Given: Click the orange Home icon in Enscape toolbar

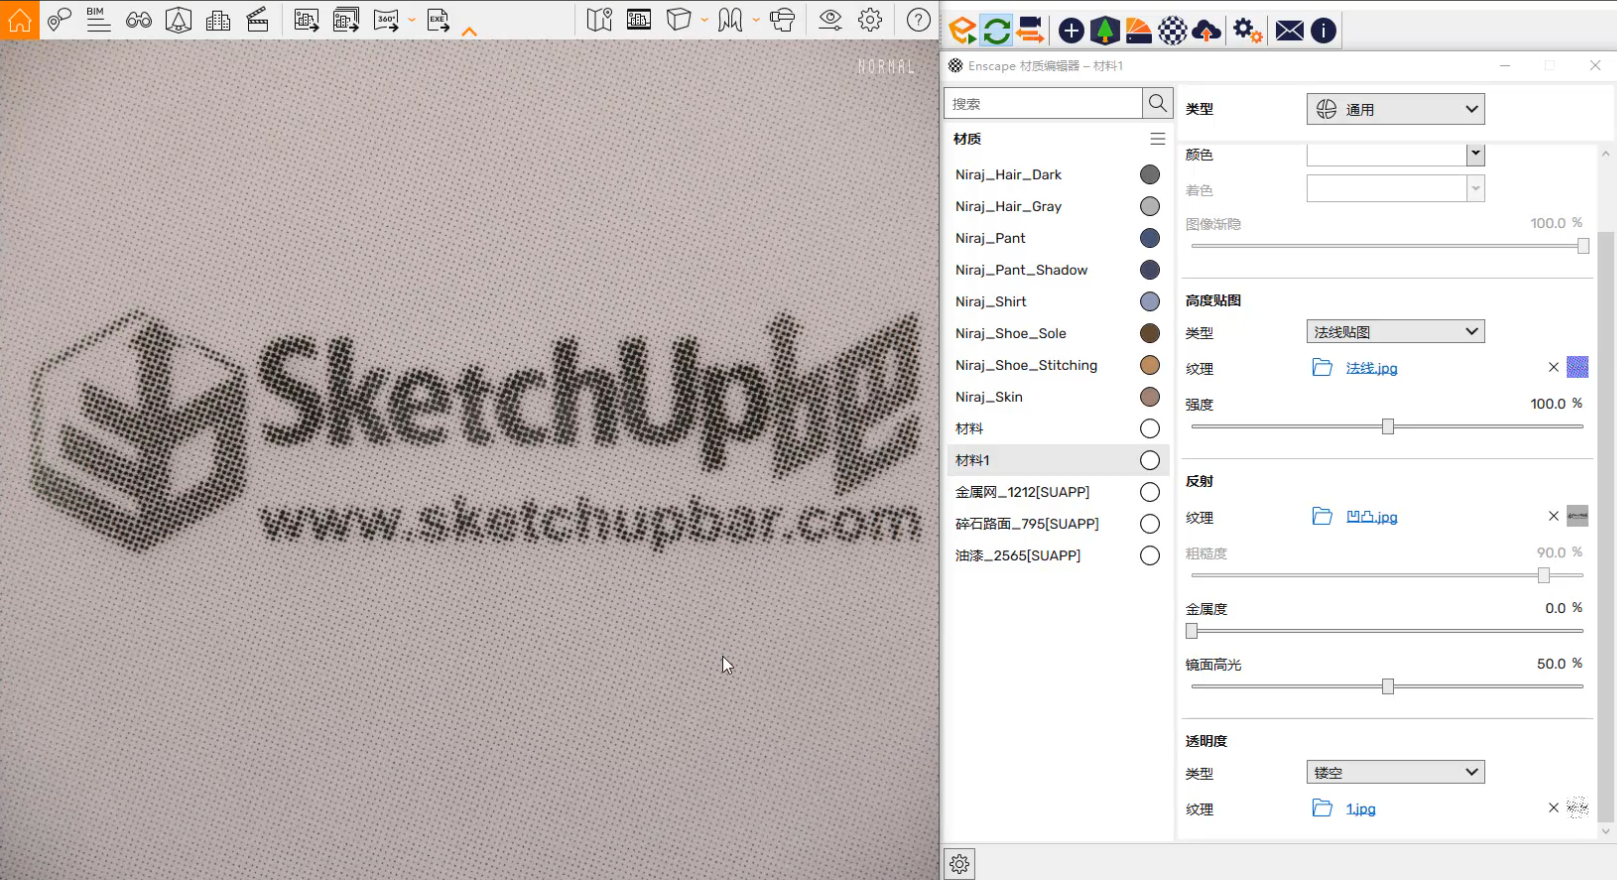Looking at the screenshot, I should 20,20.
